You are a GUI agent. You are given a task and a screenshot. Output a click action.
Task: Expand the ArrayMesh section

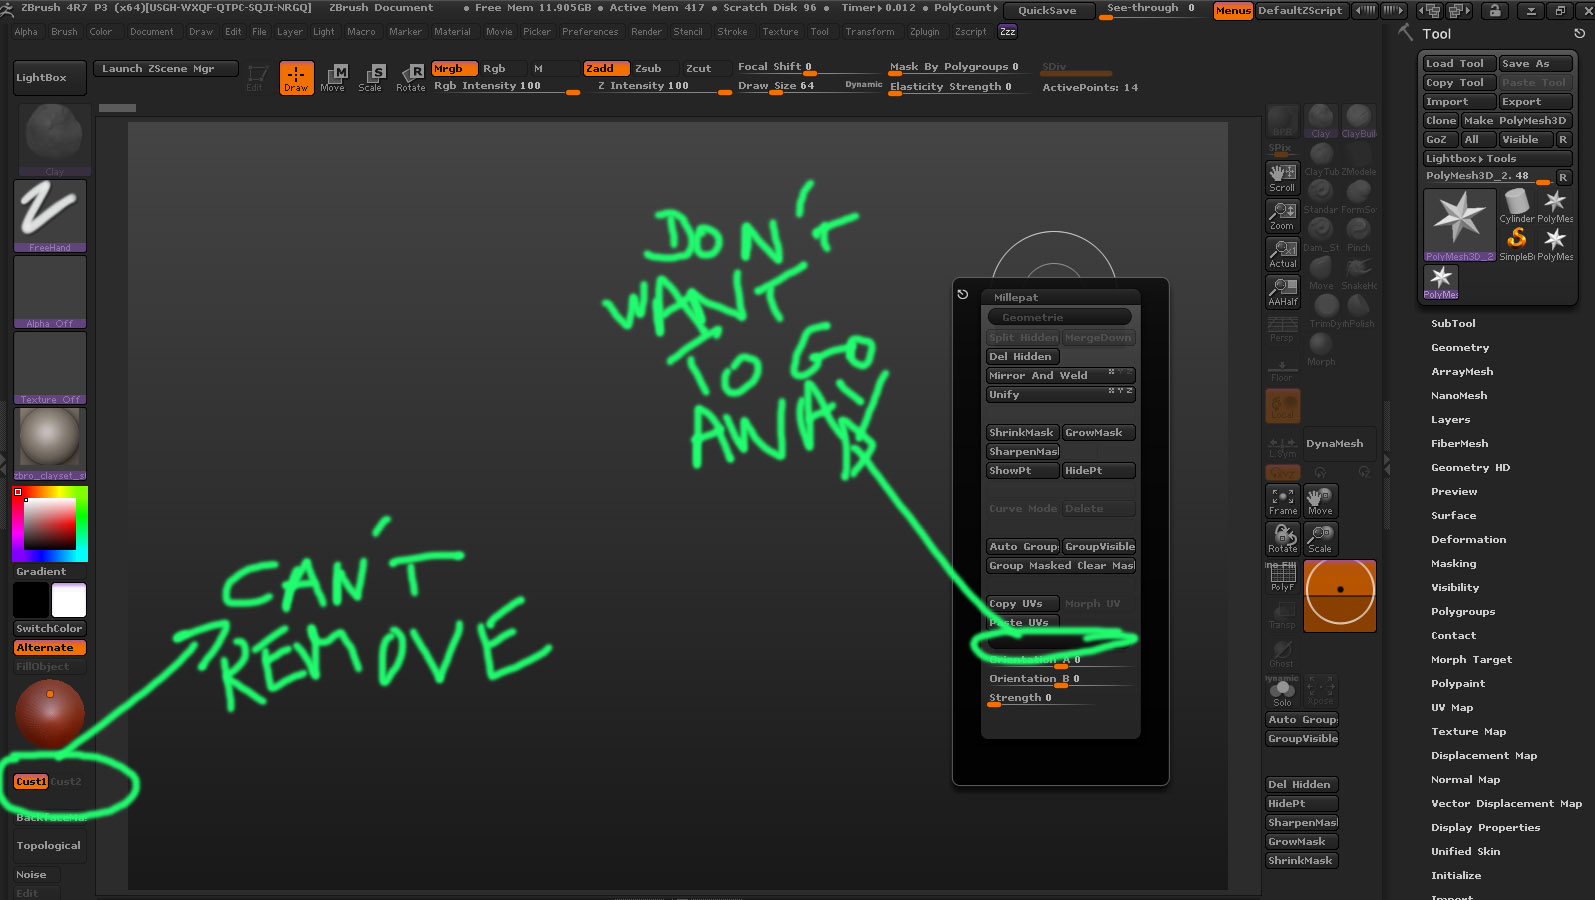click(1462, 372)
